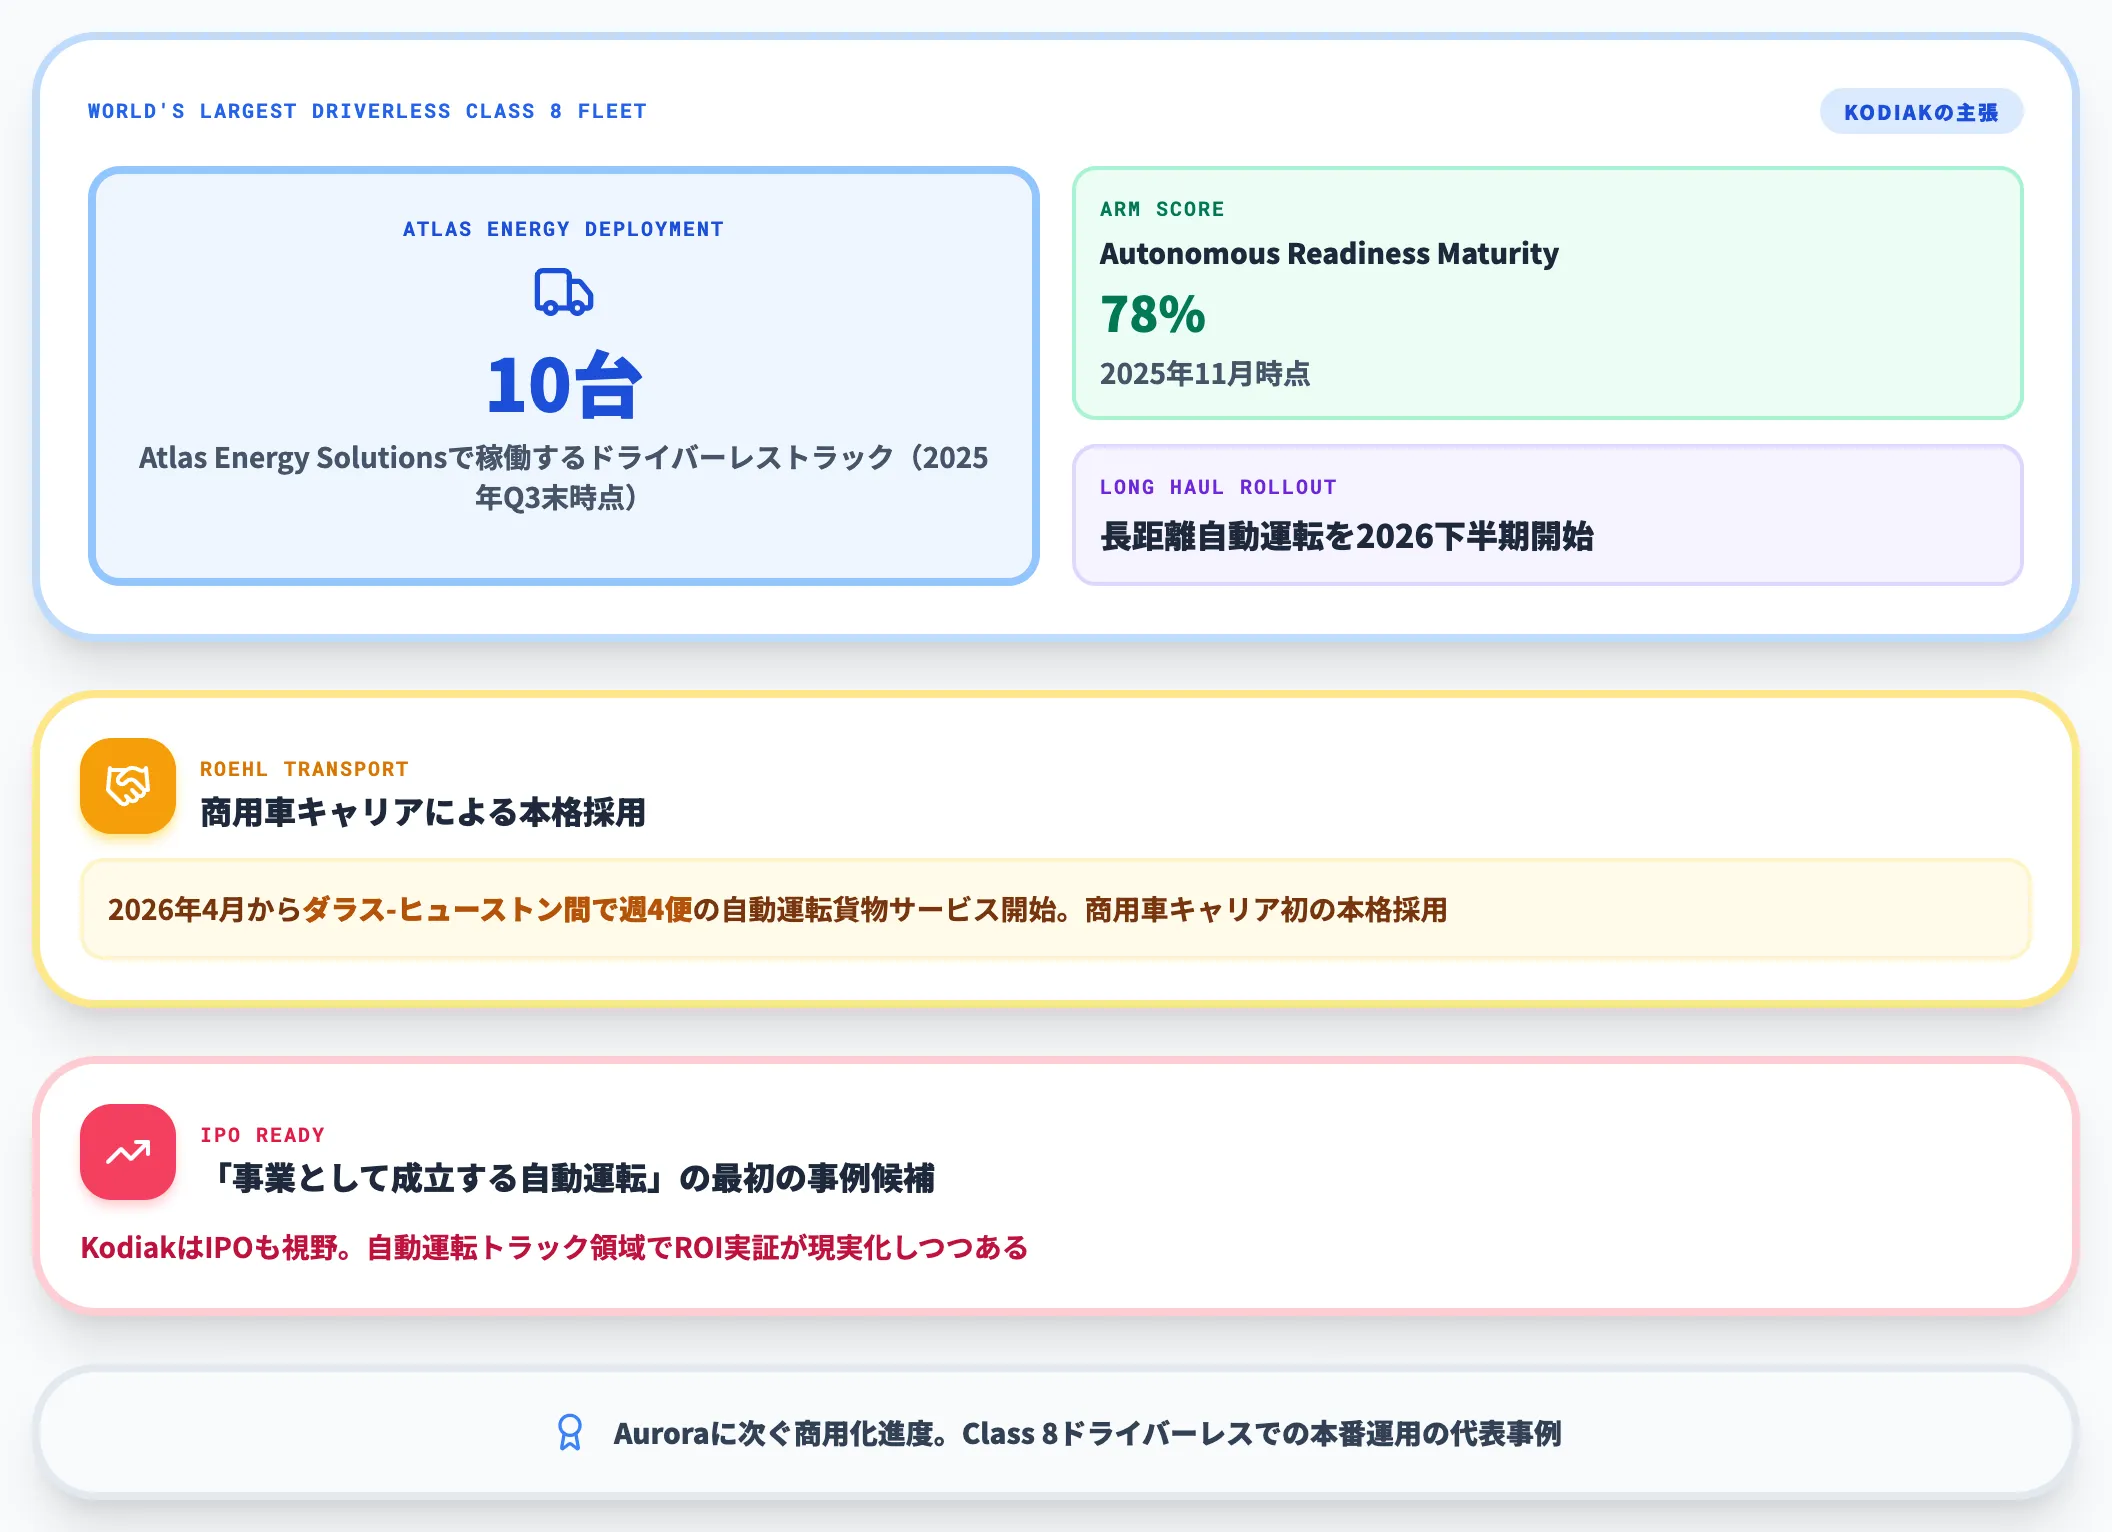Click the 商用車キャリアによる本格採用 heading
2112x1532 pixels.
pos(423,812)
